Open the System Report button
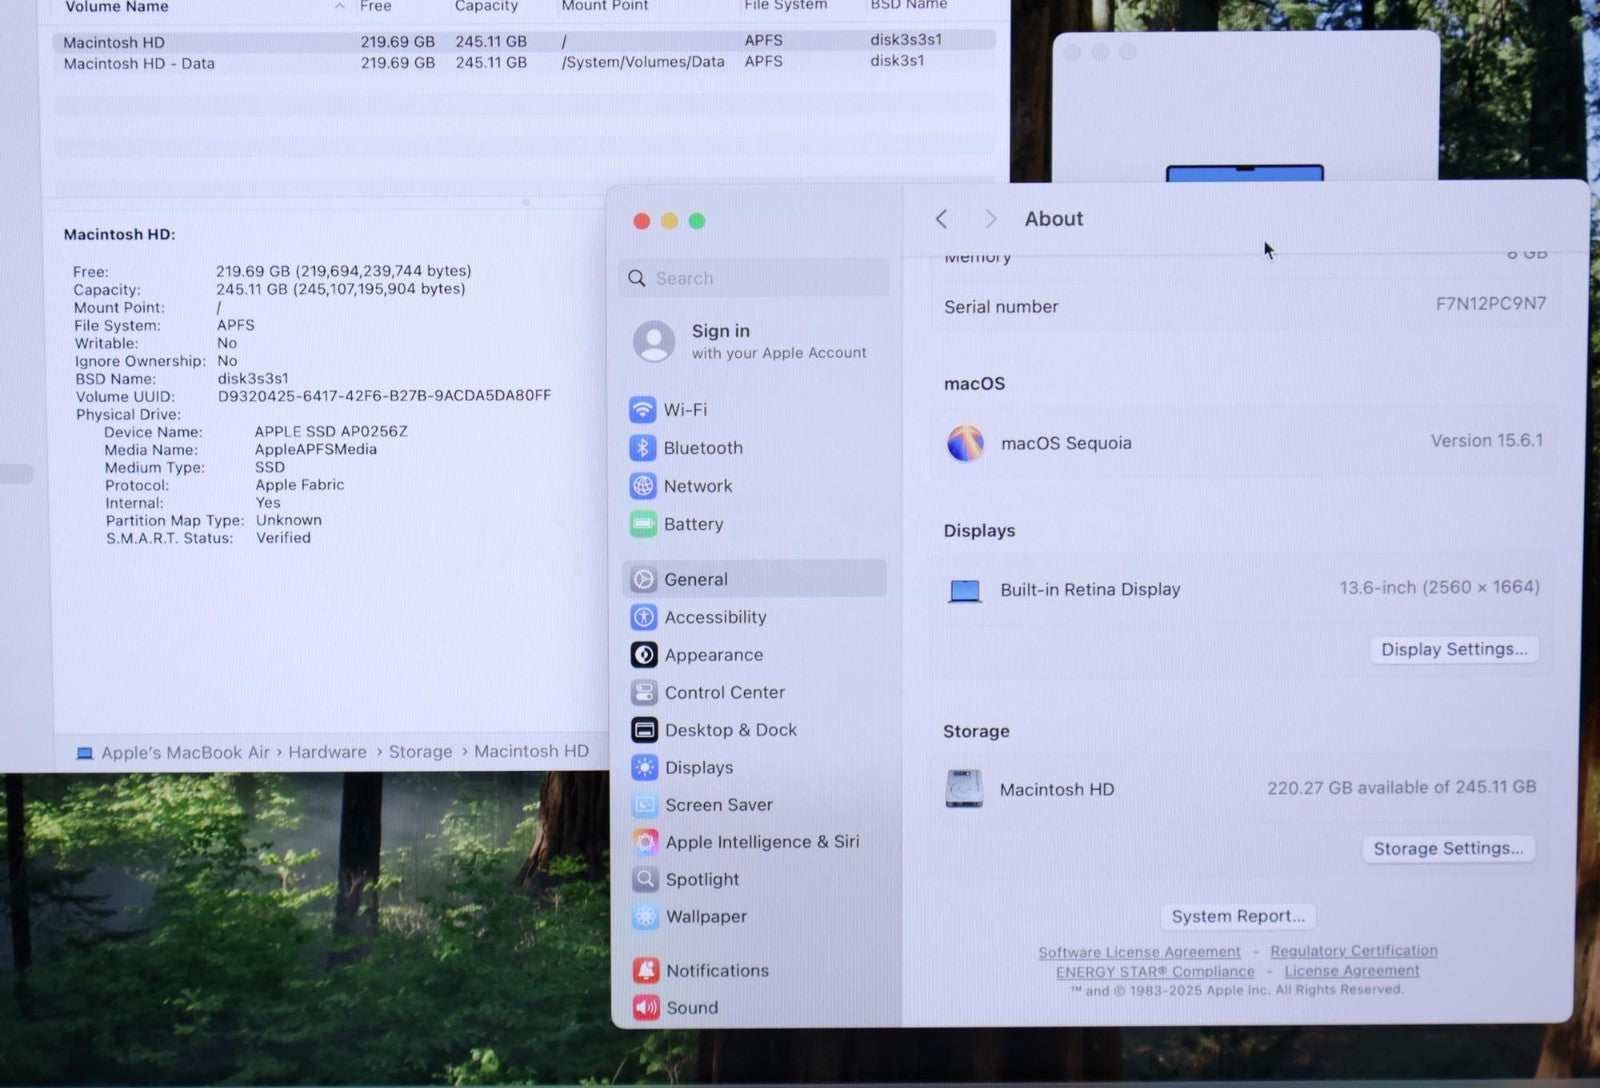The width and height of the screenshot is (1600, 1088). click(1237, 916)
